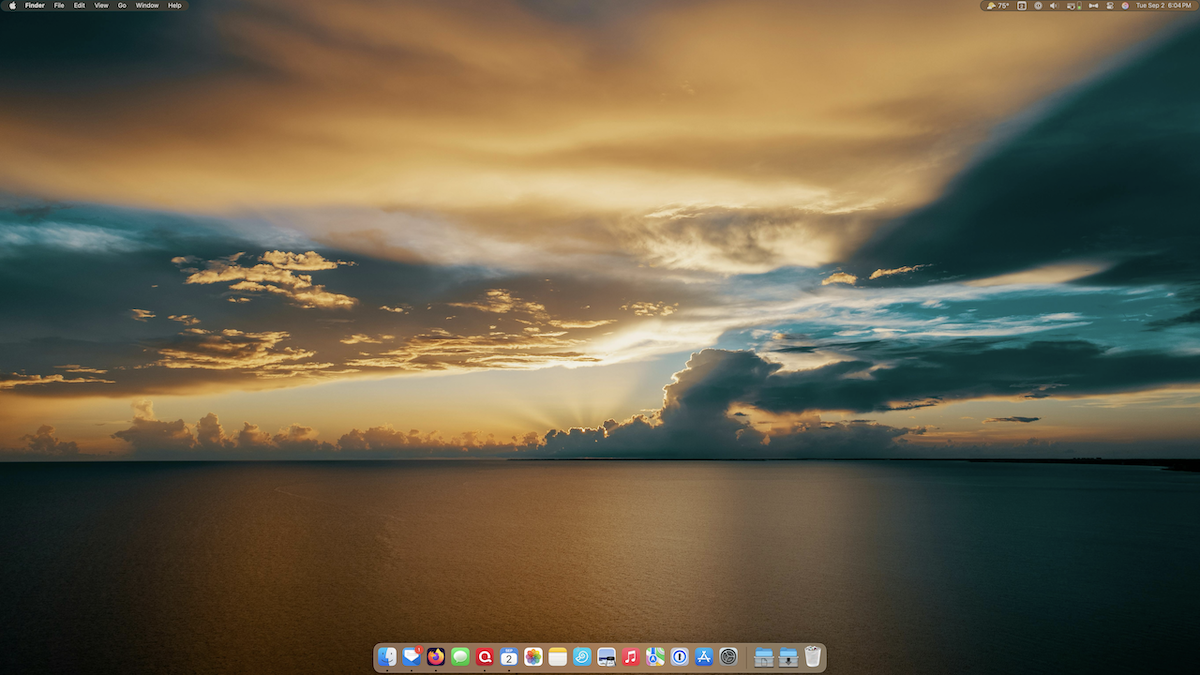Open the File menu
Screen dimensions: 1200x675
click(x=59, y=5)
